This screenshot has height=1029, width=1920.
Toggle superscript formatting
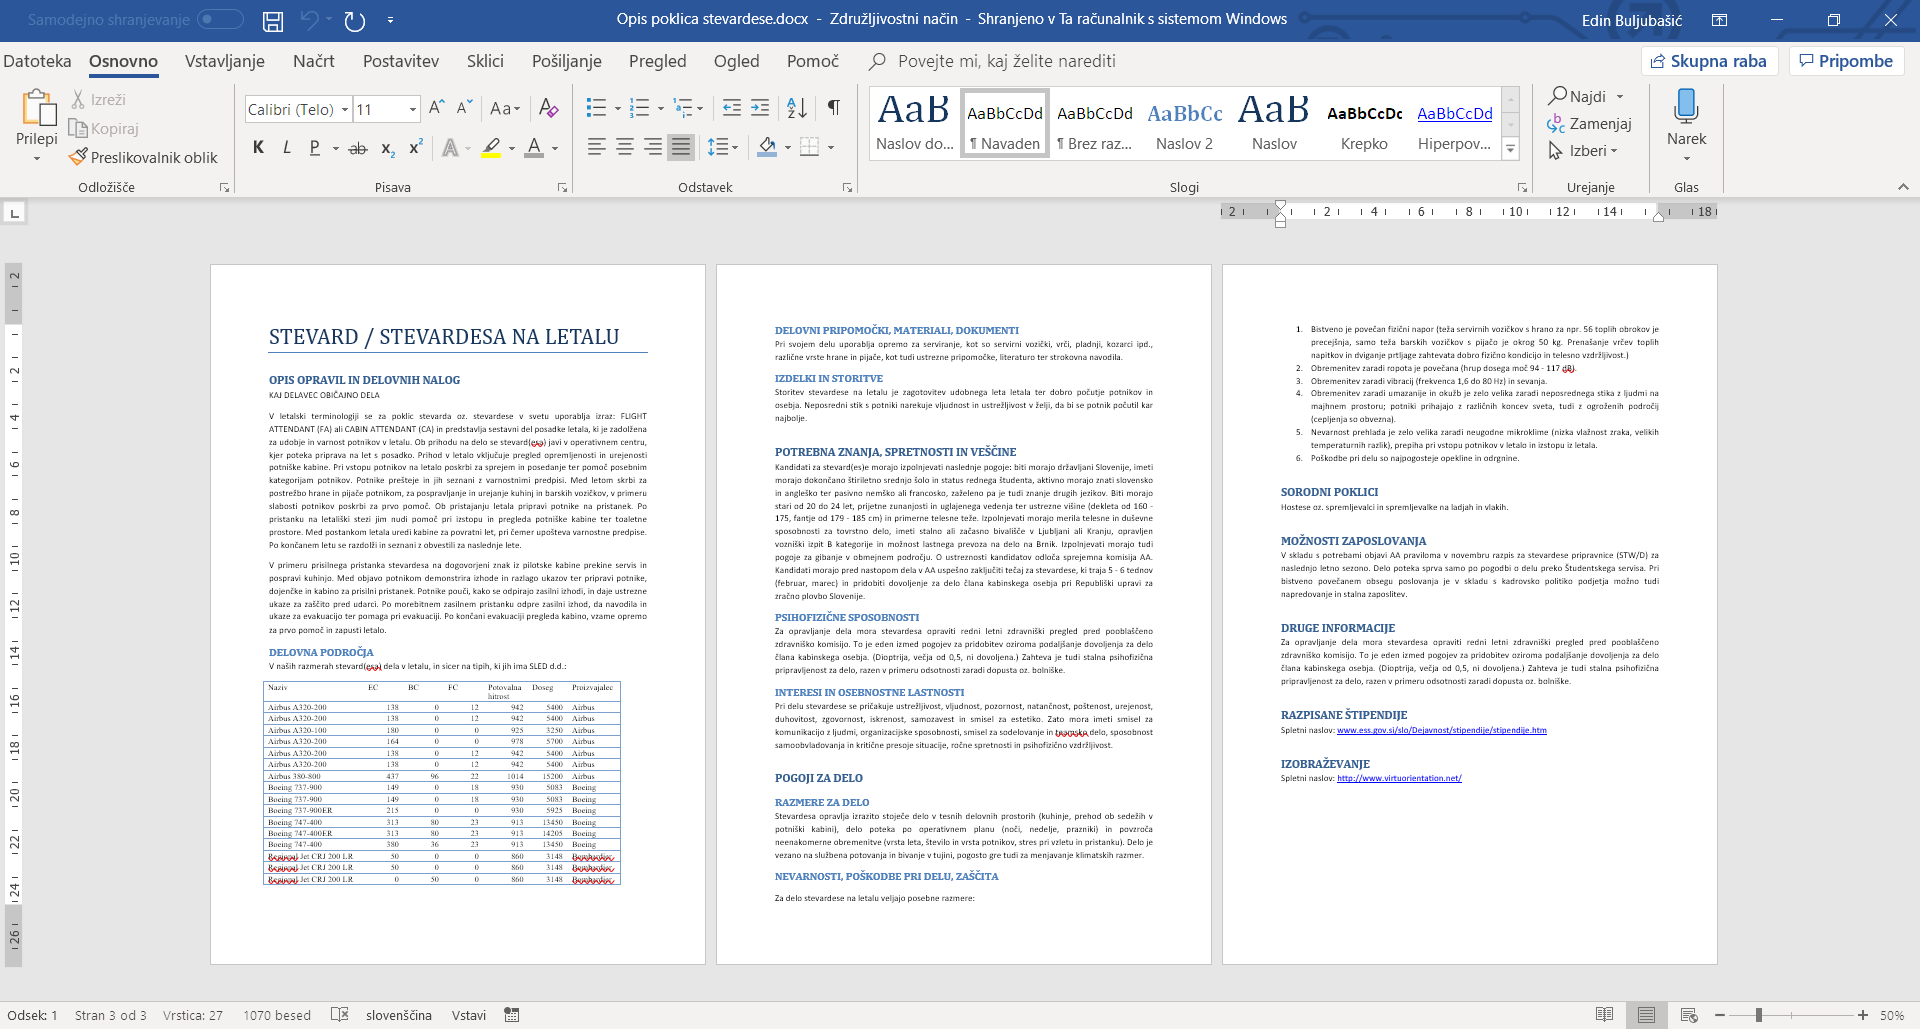(416, 148)
